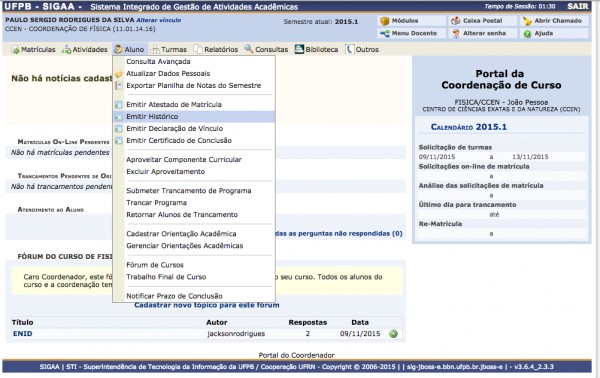Click Cadastrar novo tópico para este fórum
The image size is (600, 378).
click(207, 305)
